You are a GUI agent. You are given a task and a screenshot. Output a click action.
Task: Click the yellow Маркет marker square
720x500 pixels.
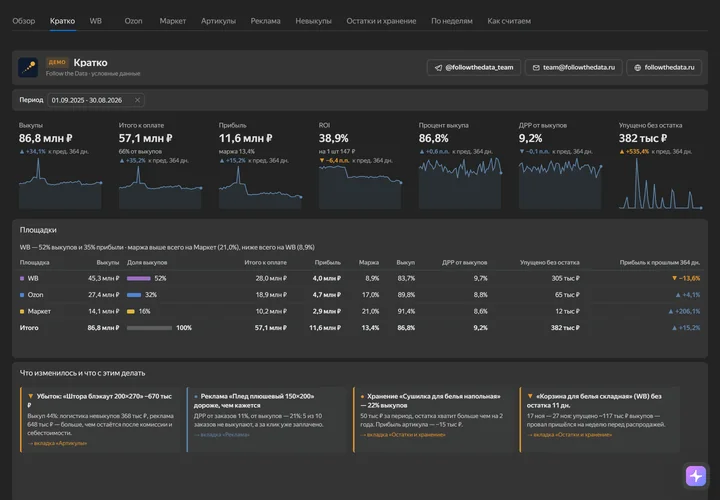pos(22,311)
